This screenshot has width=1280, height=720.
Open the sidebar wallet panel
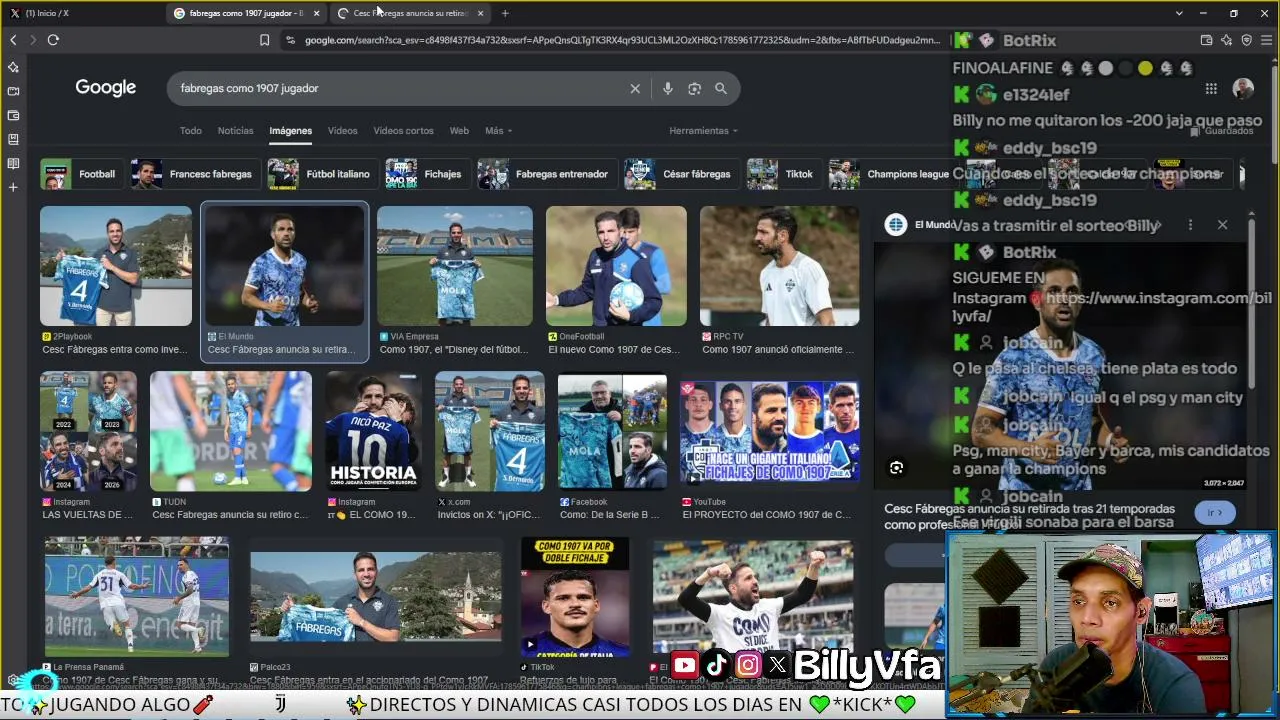13,115
